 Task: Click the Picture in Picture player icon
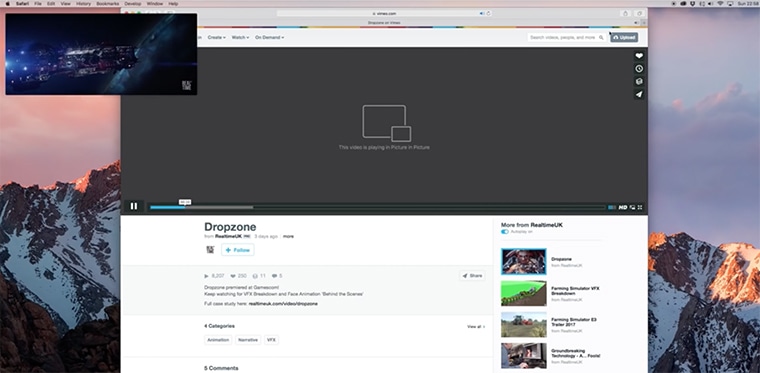pos(632,207)
